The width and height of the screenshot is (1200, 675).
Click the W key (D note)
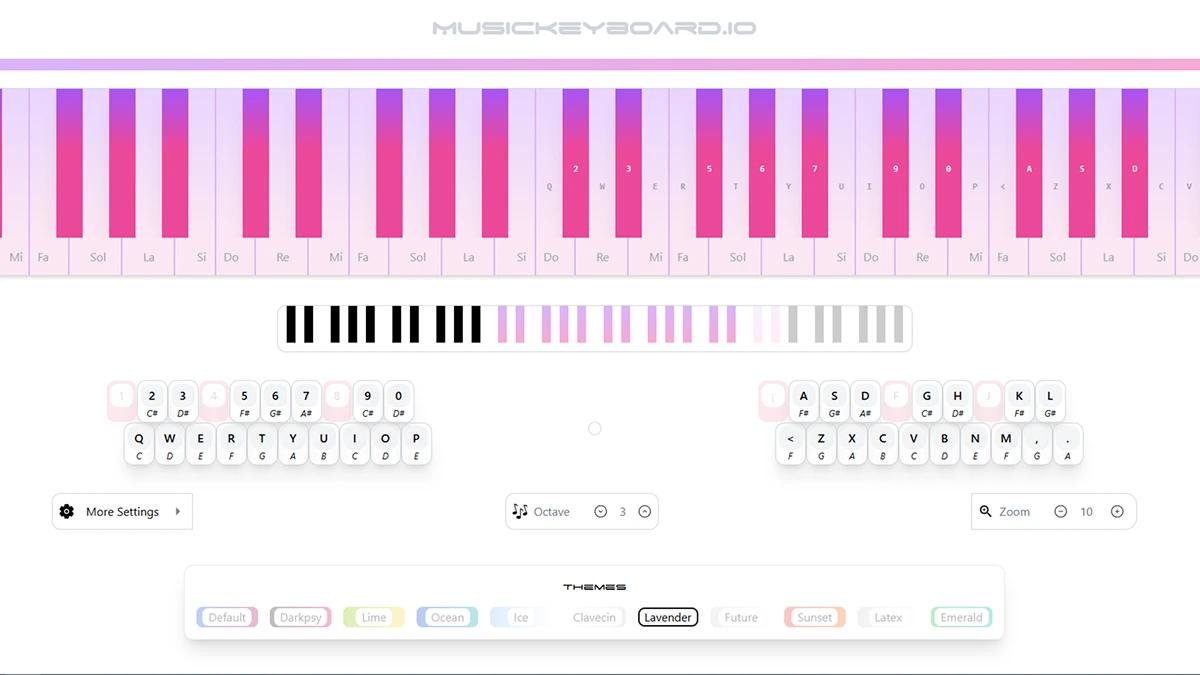(170, 444)
